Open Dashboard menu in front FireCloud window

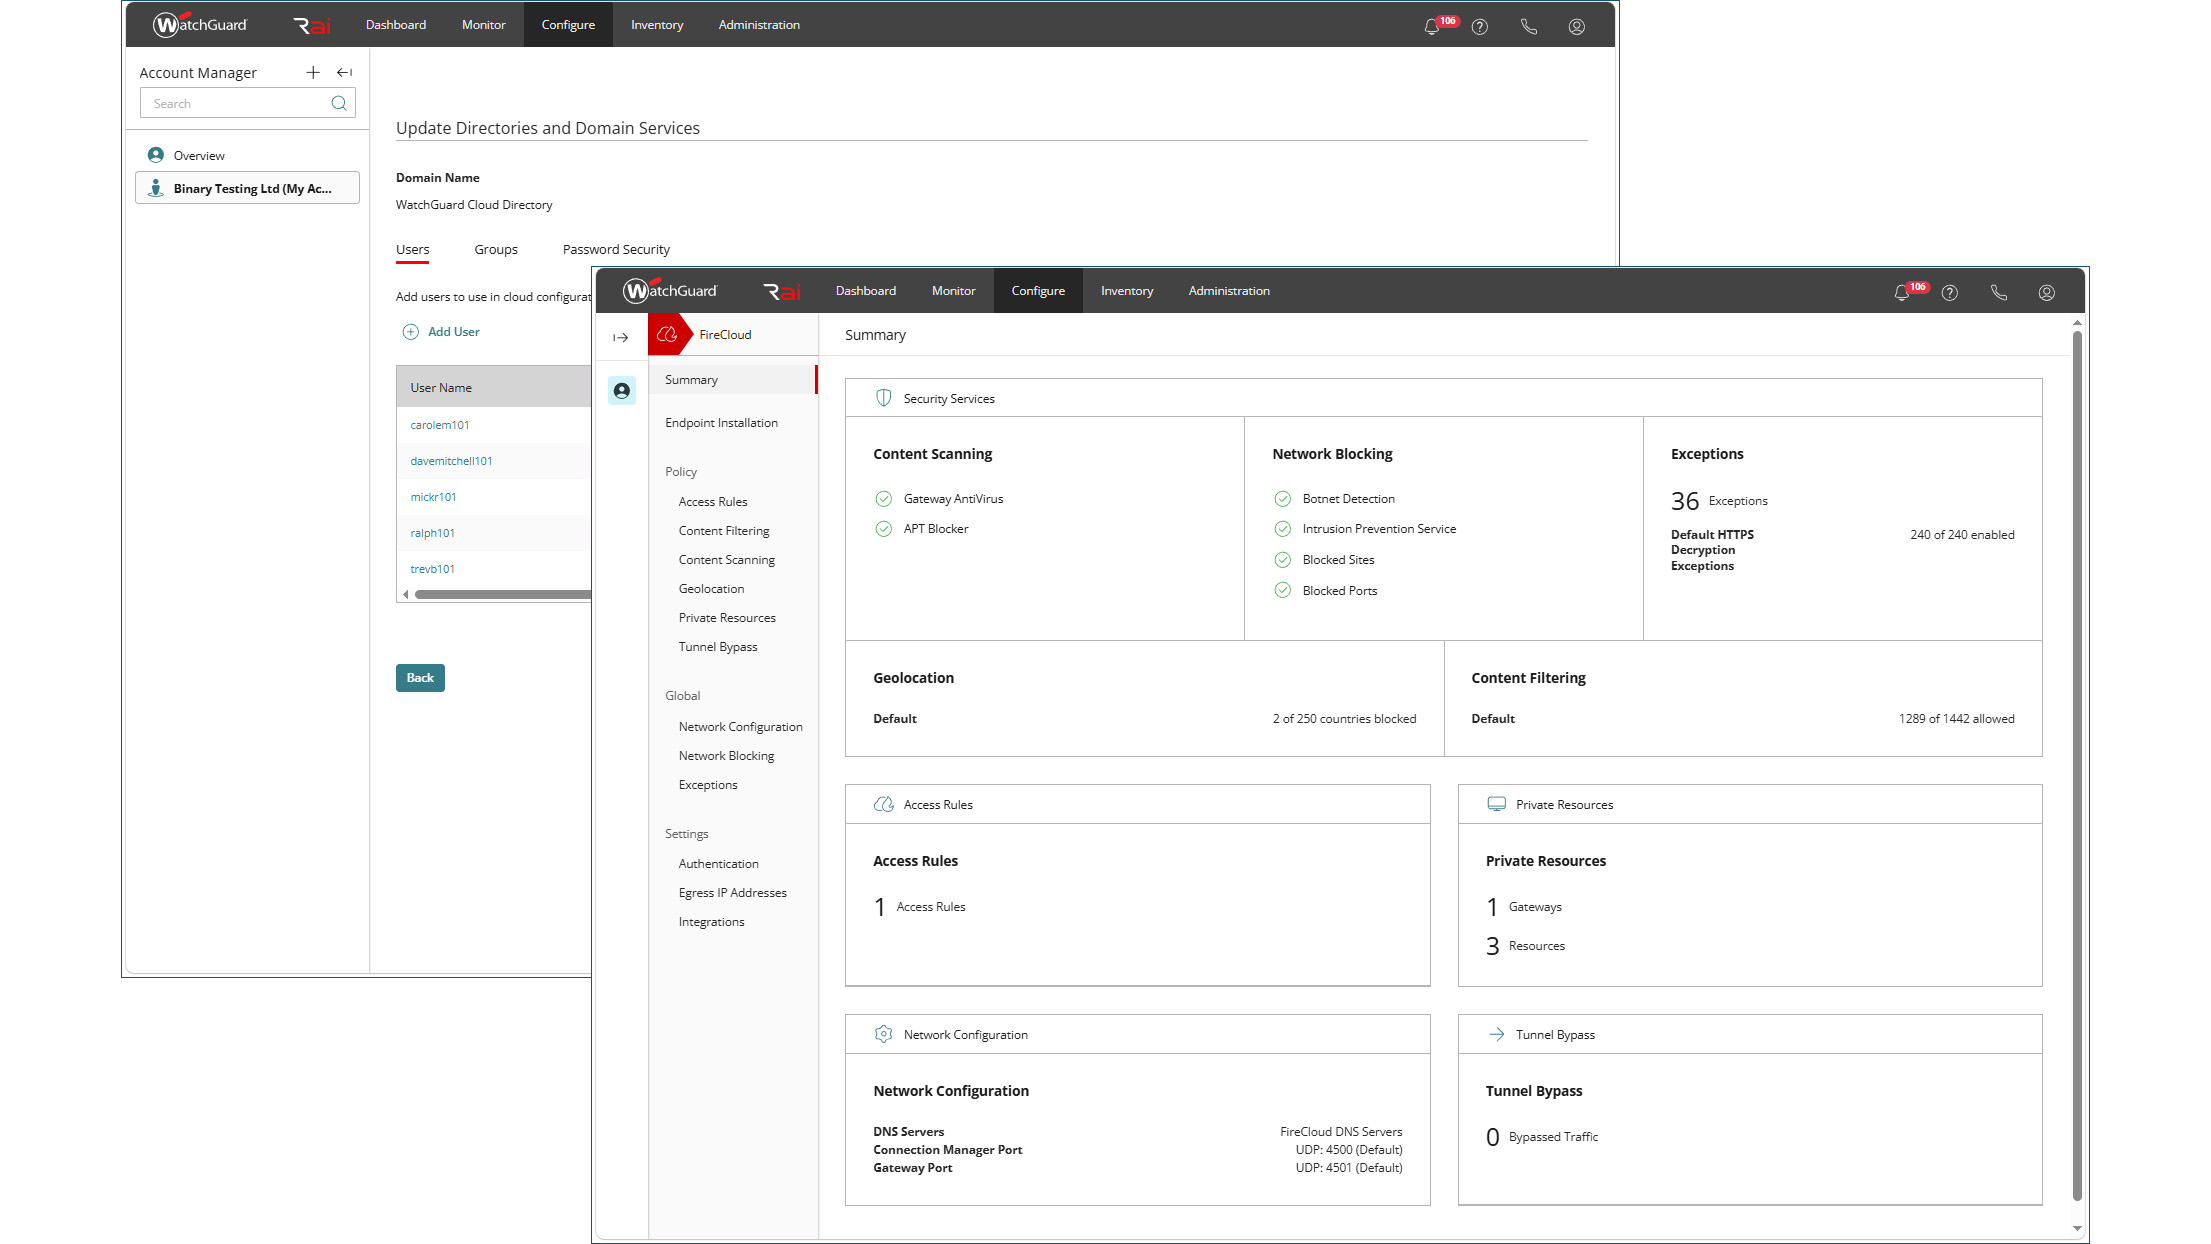click(865, 291)
